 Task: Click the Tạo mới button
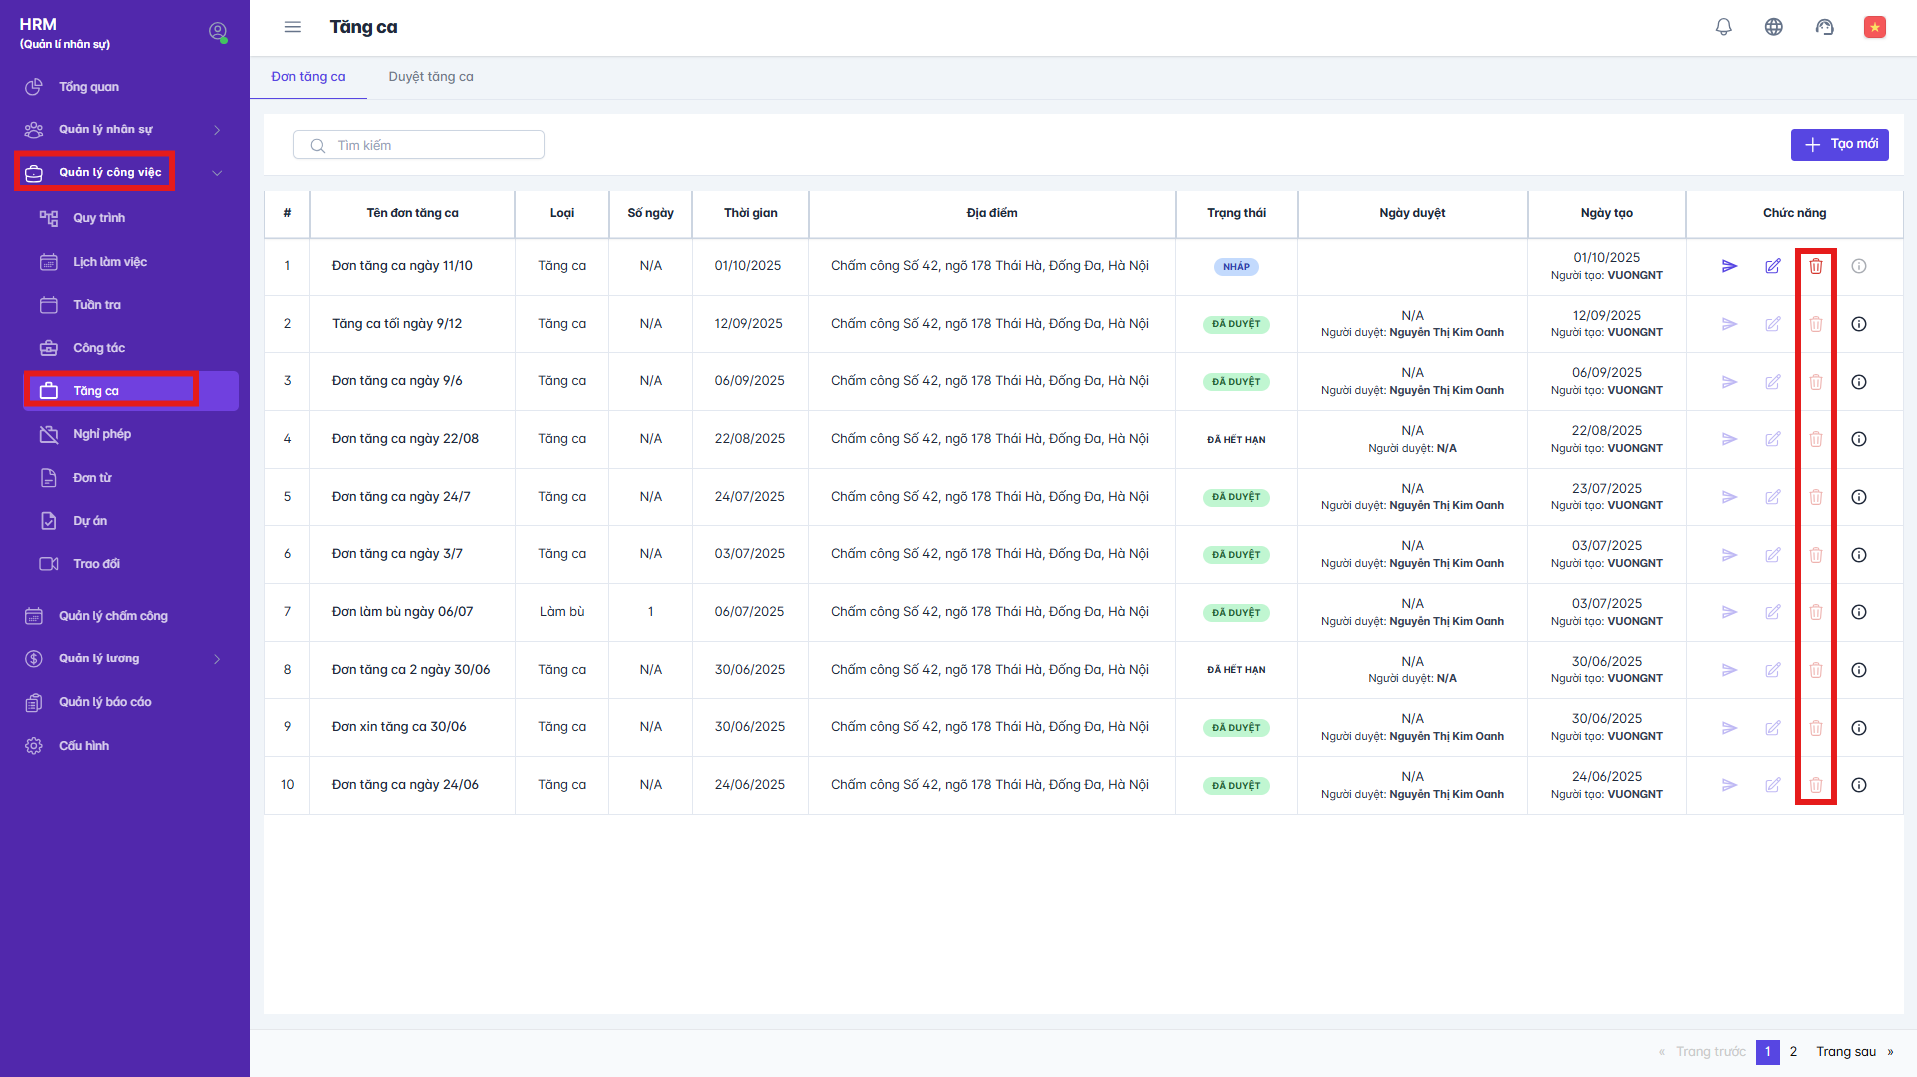point(1838,145)
